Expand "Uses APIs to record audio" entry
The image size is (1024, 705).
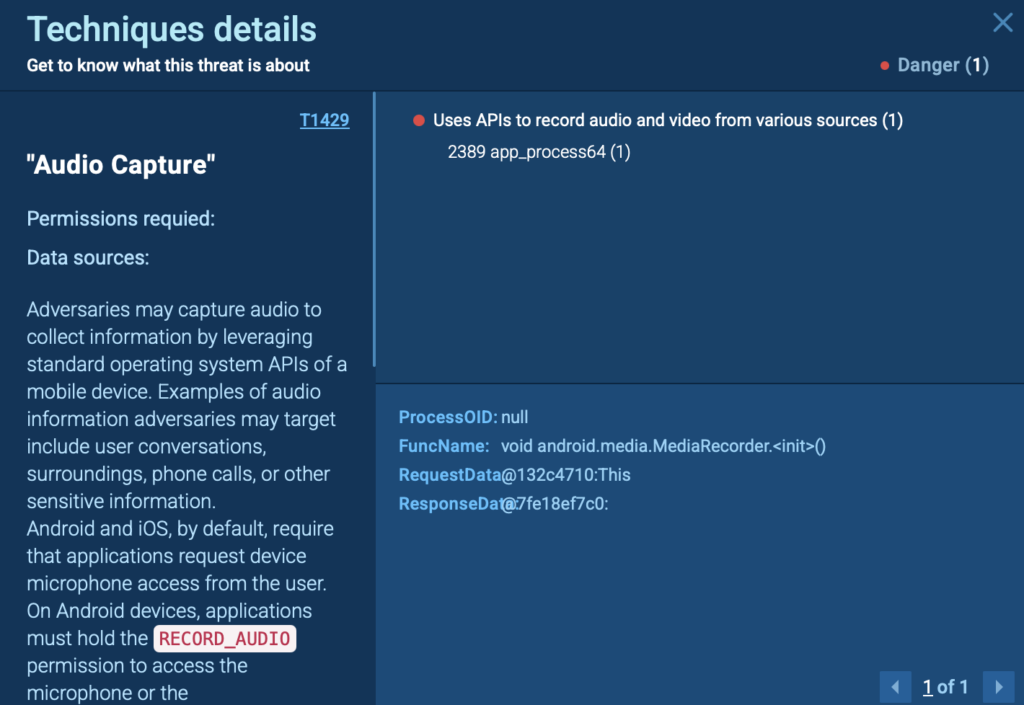(667, 121)
